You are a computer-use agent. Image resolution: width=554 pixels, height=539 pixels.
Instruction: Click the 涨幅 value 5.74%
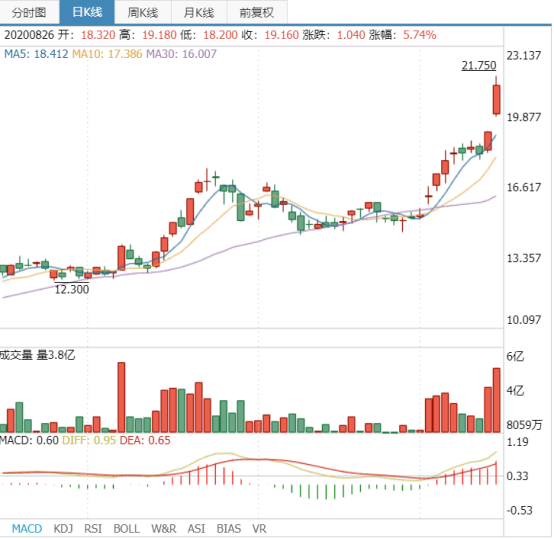pos(420,35)
